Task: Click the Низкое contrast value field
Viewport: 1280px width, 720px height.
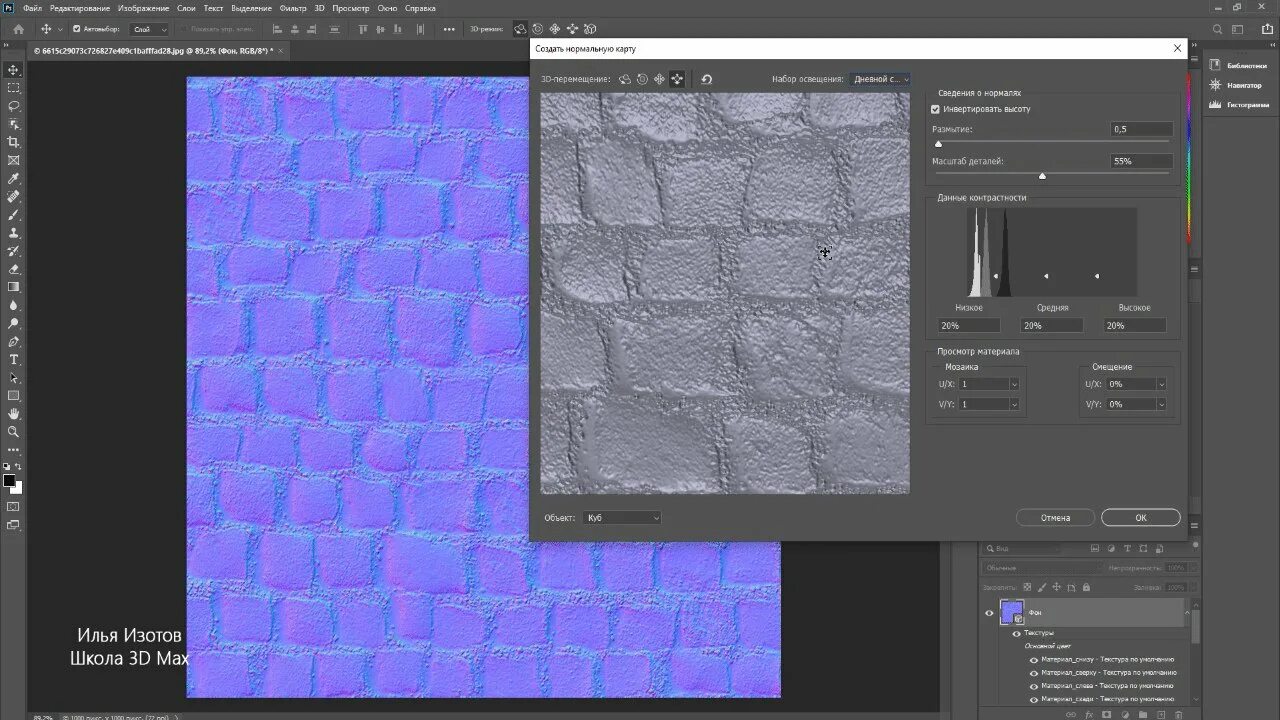Action: pos(969,326)
